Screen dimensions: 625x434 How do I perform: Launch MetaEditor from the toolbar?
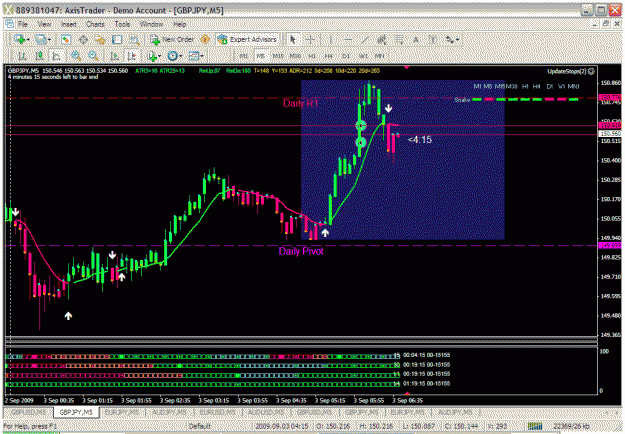pyautogui.click(x=205, y=39)
